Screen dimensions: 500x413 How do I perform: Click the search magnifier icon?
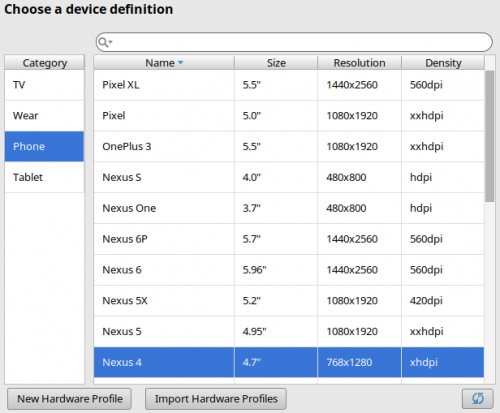coord(103,42)
